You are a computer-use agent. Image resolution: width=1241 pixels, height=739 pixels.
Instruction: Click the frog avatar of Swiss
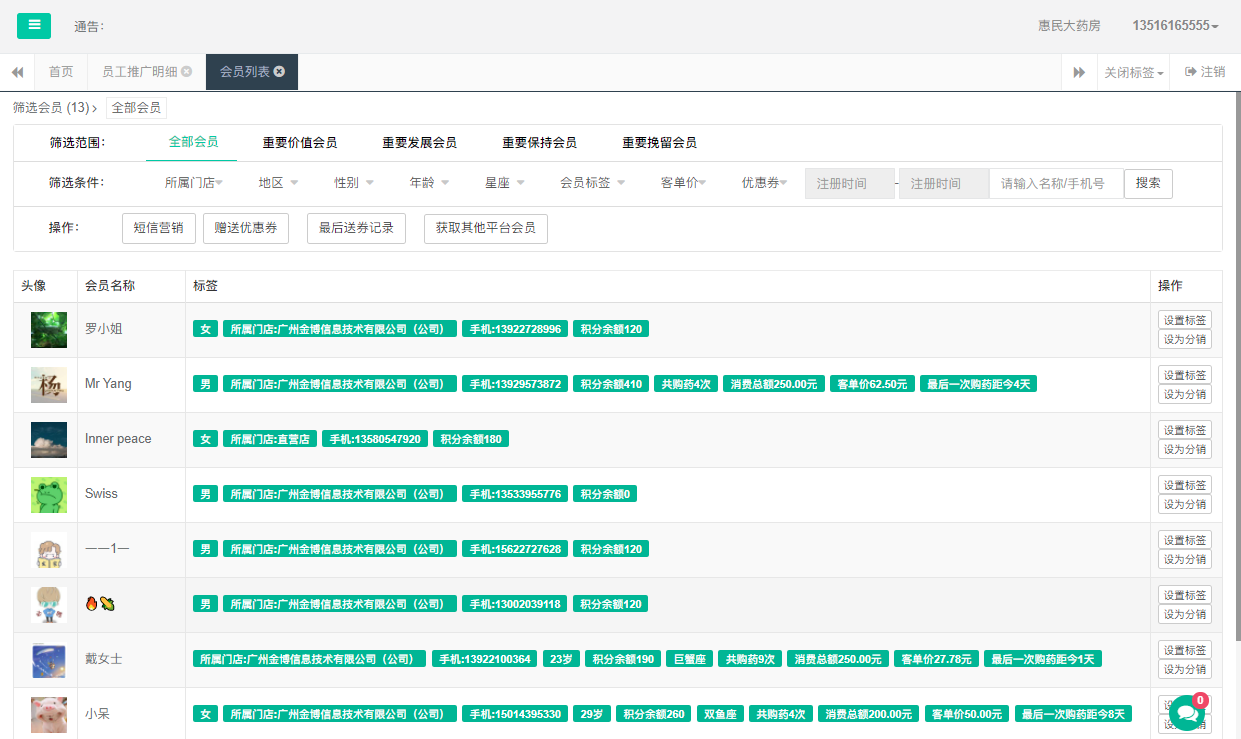click(x=48, y=494)
